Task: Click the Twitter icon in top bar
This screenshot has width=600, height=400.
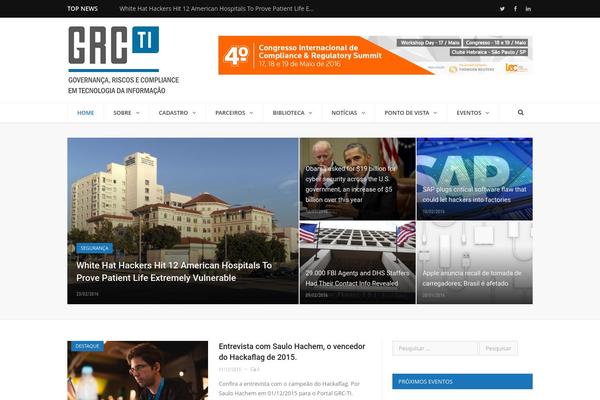Action: pos(502,8)
